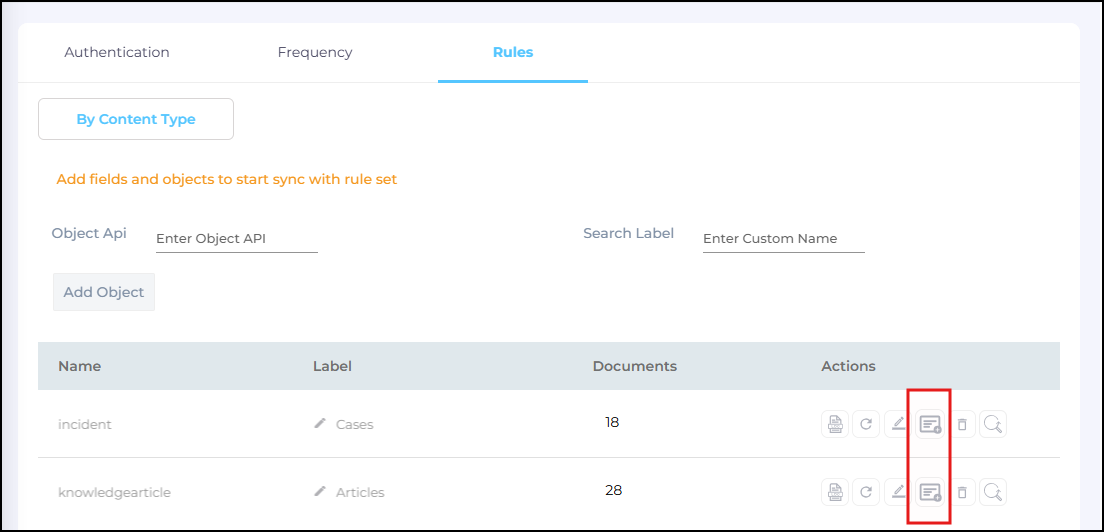Click the edit pencil action for incident
This screenshot has width=1104, height=532.
click(x=898, y=424)
